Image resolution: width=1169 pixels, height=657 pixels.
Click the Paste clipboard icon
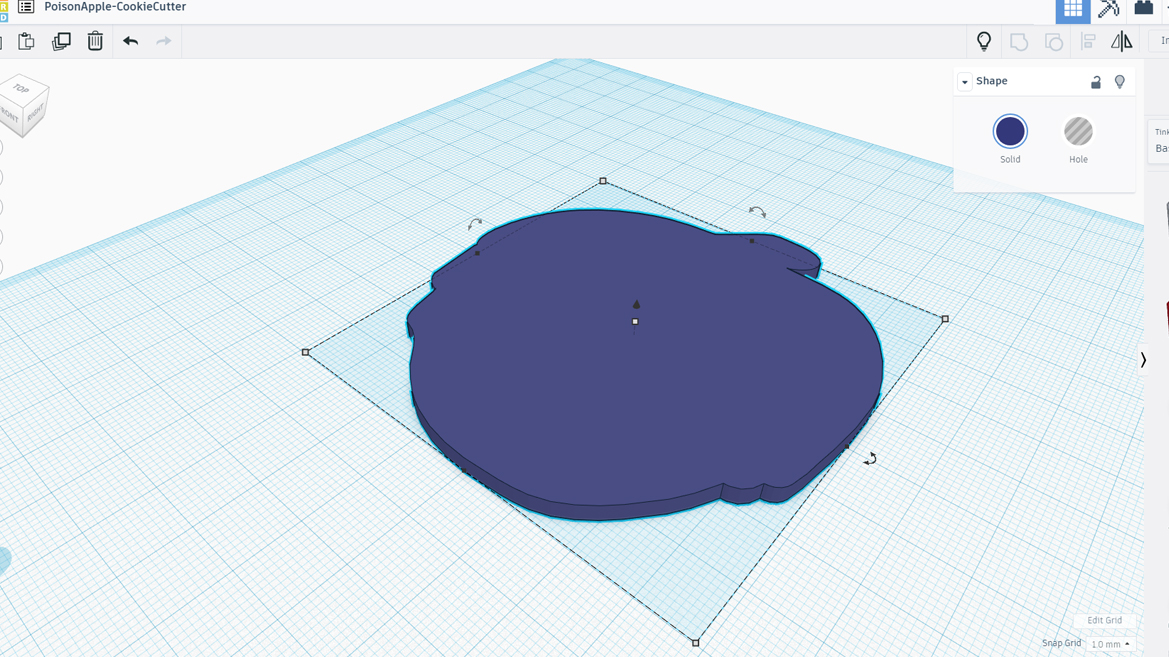coord(26,41)
